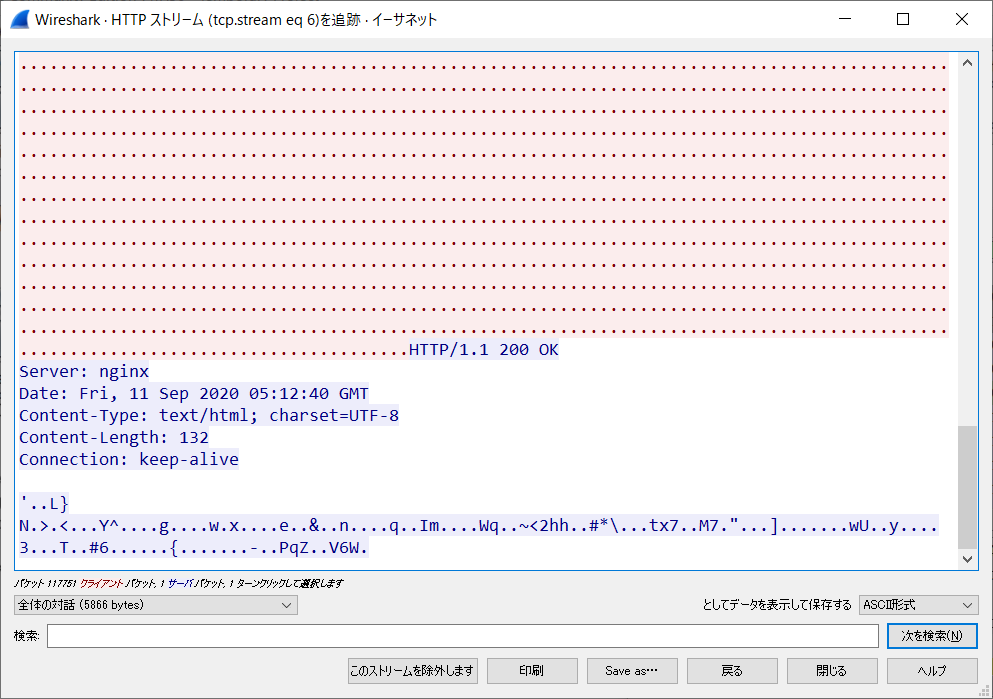Viewport: 993px width, 699px height.
Task: Click the packet count status text below stream
Action: point(179,583)
